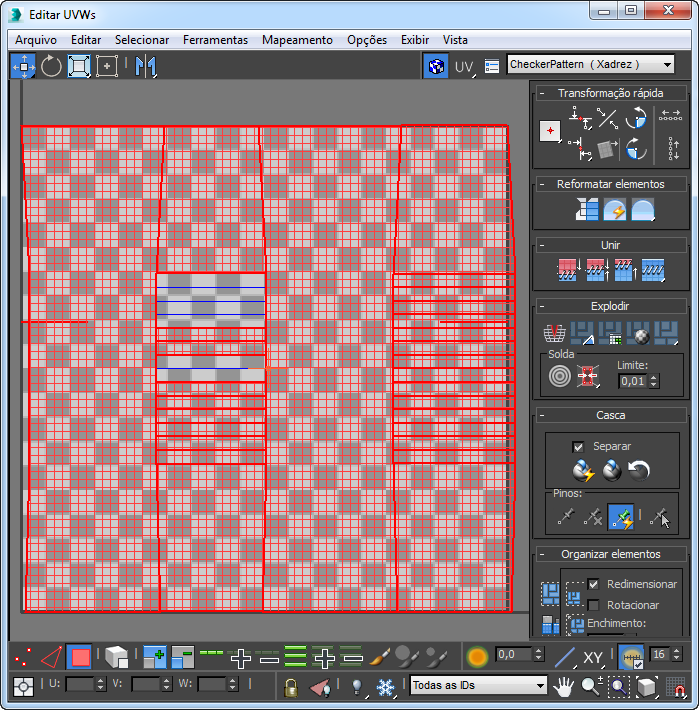The image size is (699, 710).
Task: Click Straighten selection icon in Reformatar elementos
Action: (587, 209)
